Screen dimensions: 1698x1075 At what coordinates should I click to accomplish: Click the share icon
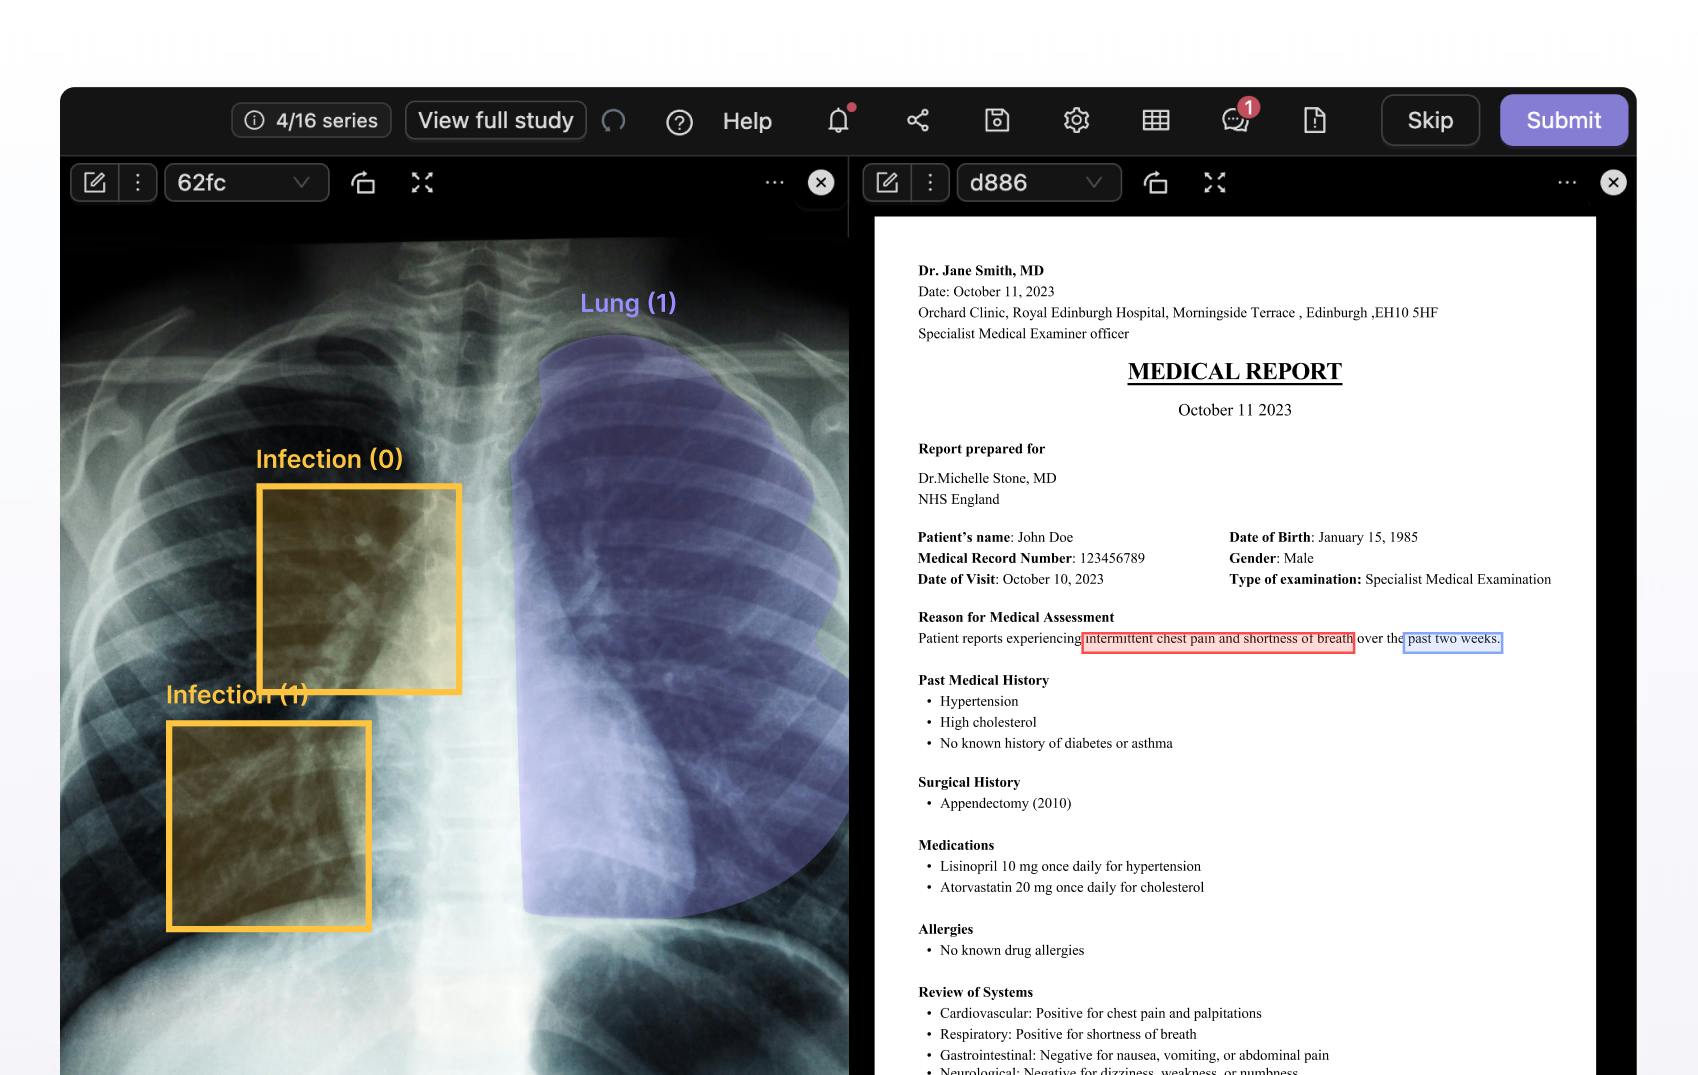pyautogui.click(x=917, y=120)
